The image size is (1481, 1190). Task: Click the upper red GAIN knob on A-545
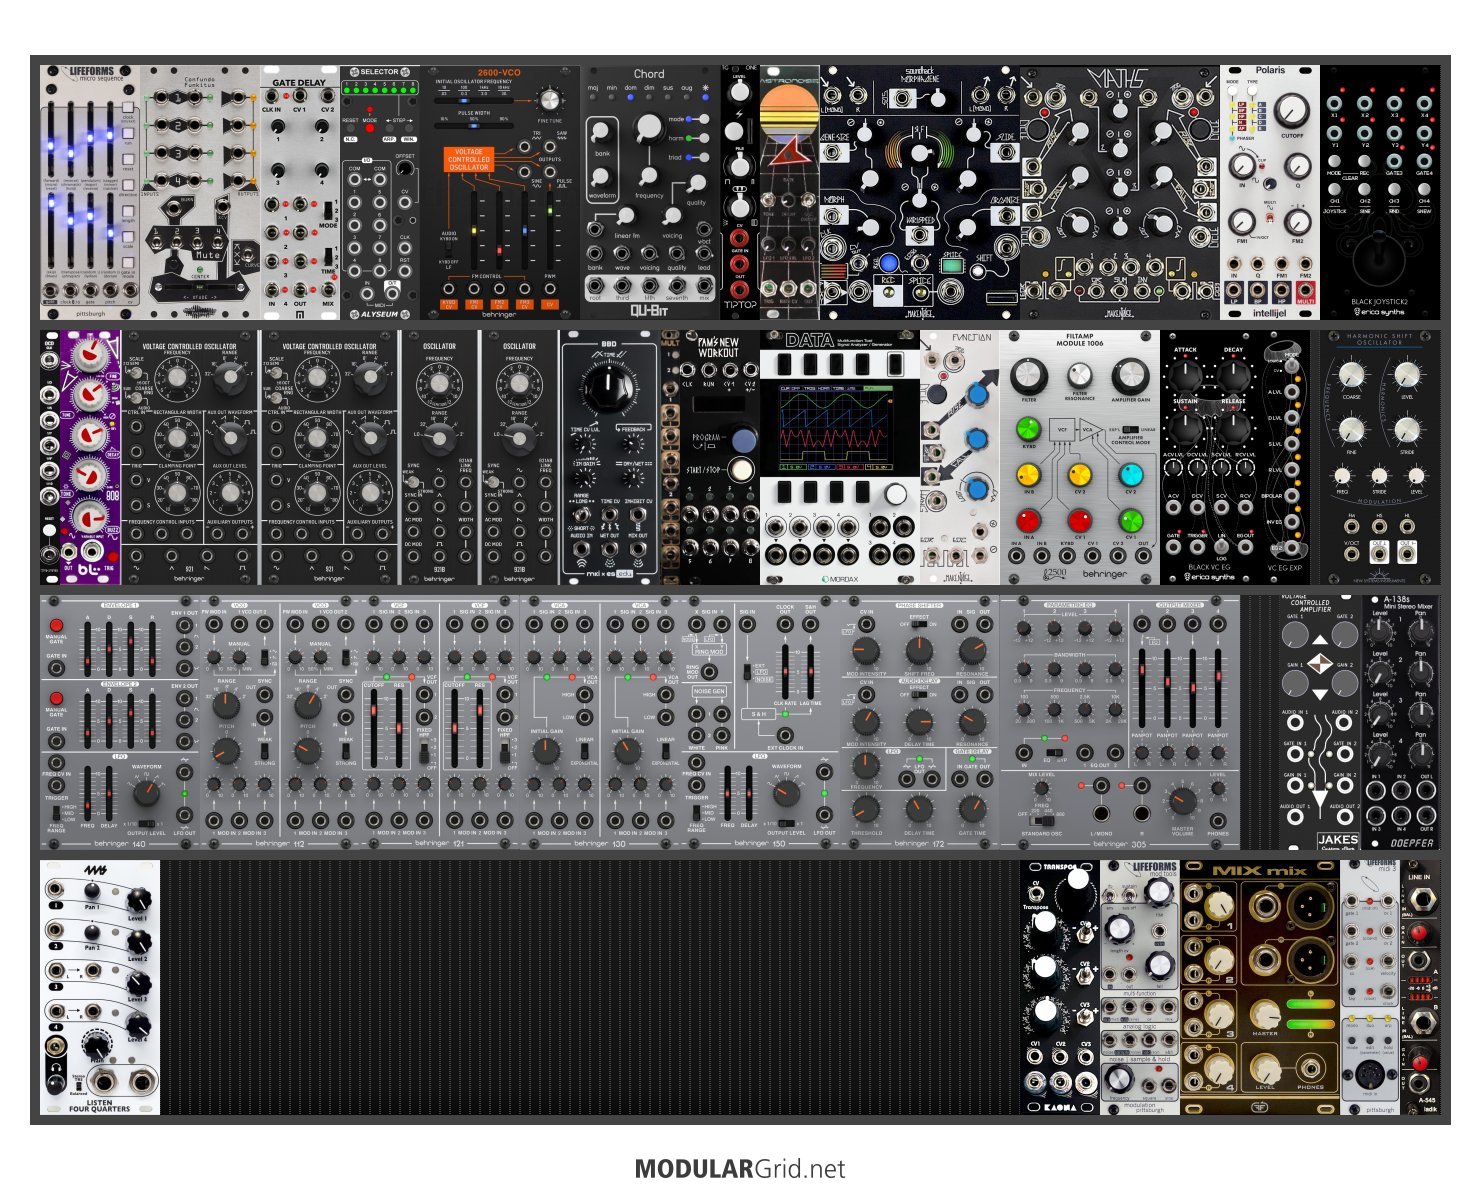click(x=1420, y=934)
